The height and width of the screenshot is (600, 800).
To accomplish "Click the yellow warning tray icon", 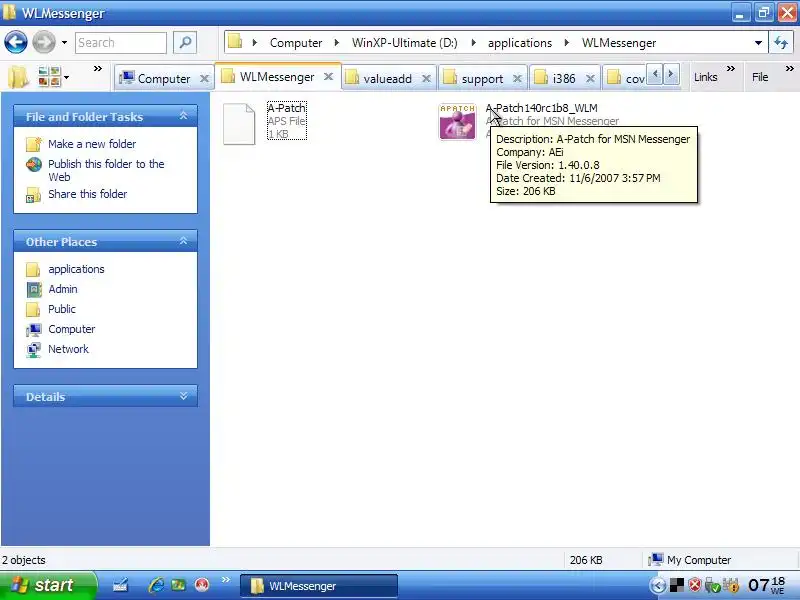I will click(731, 585).
